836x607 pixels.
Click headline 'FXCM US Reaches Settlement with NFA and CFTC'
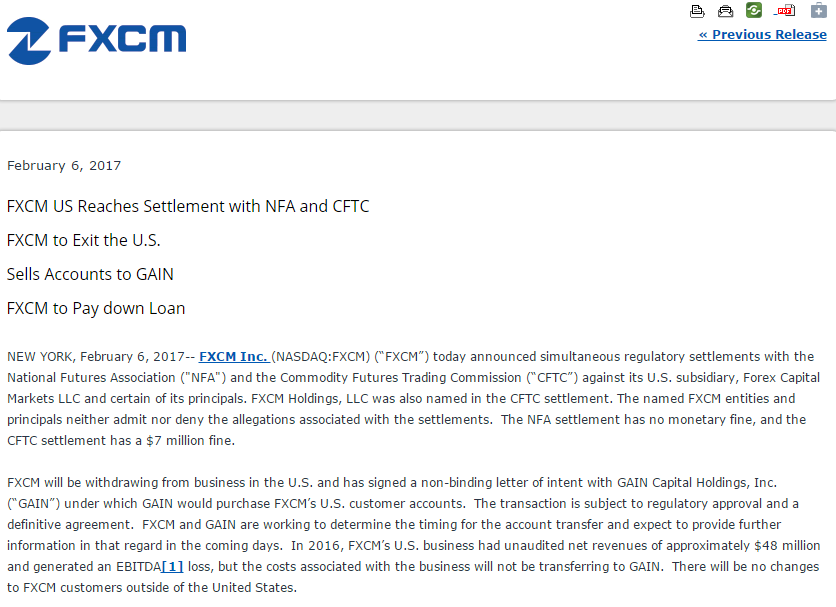tap(188, 207)
